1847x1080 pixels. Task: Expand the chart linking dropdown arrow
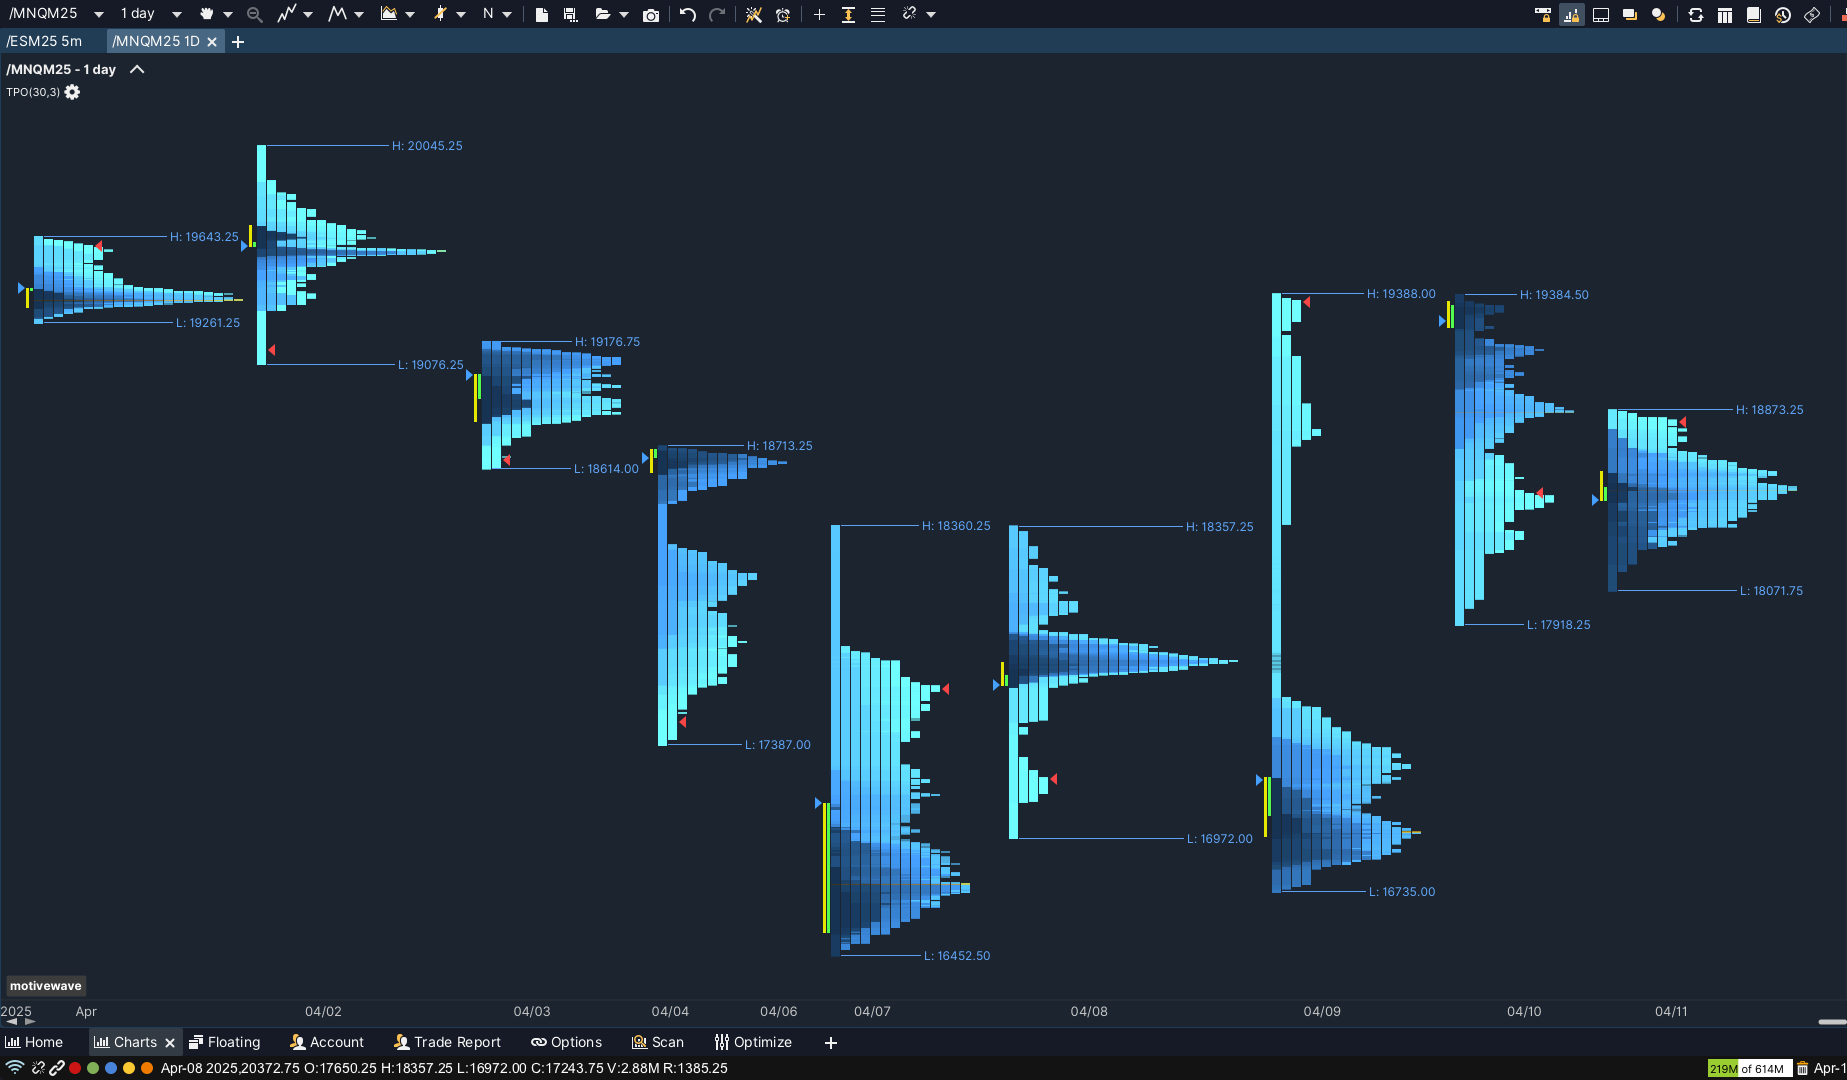click(x=931, y=15)
